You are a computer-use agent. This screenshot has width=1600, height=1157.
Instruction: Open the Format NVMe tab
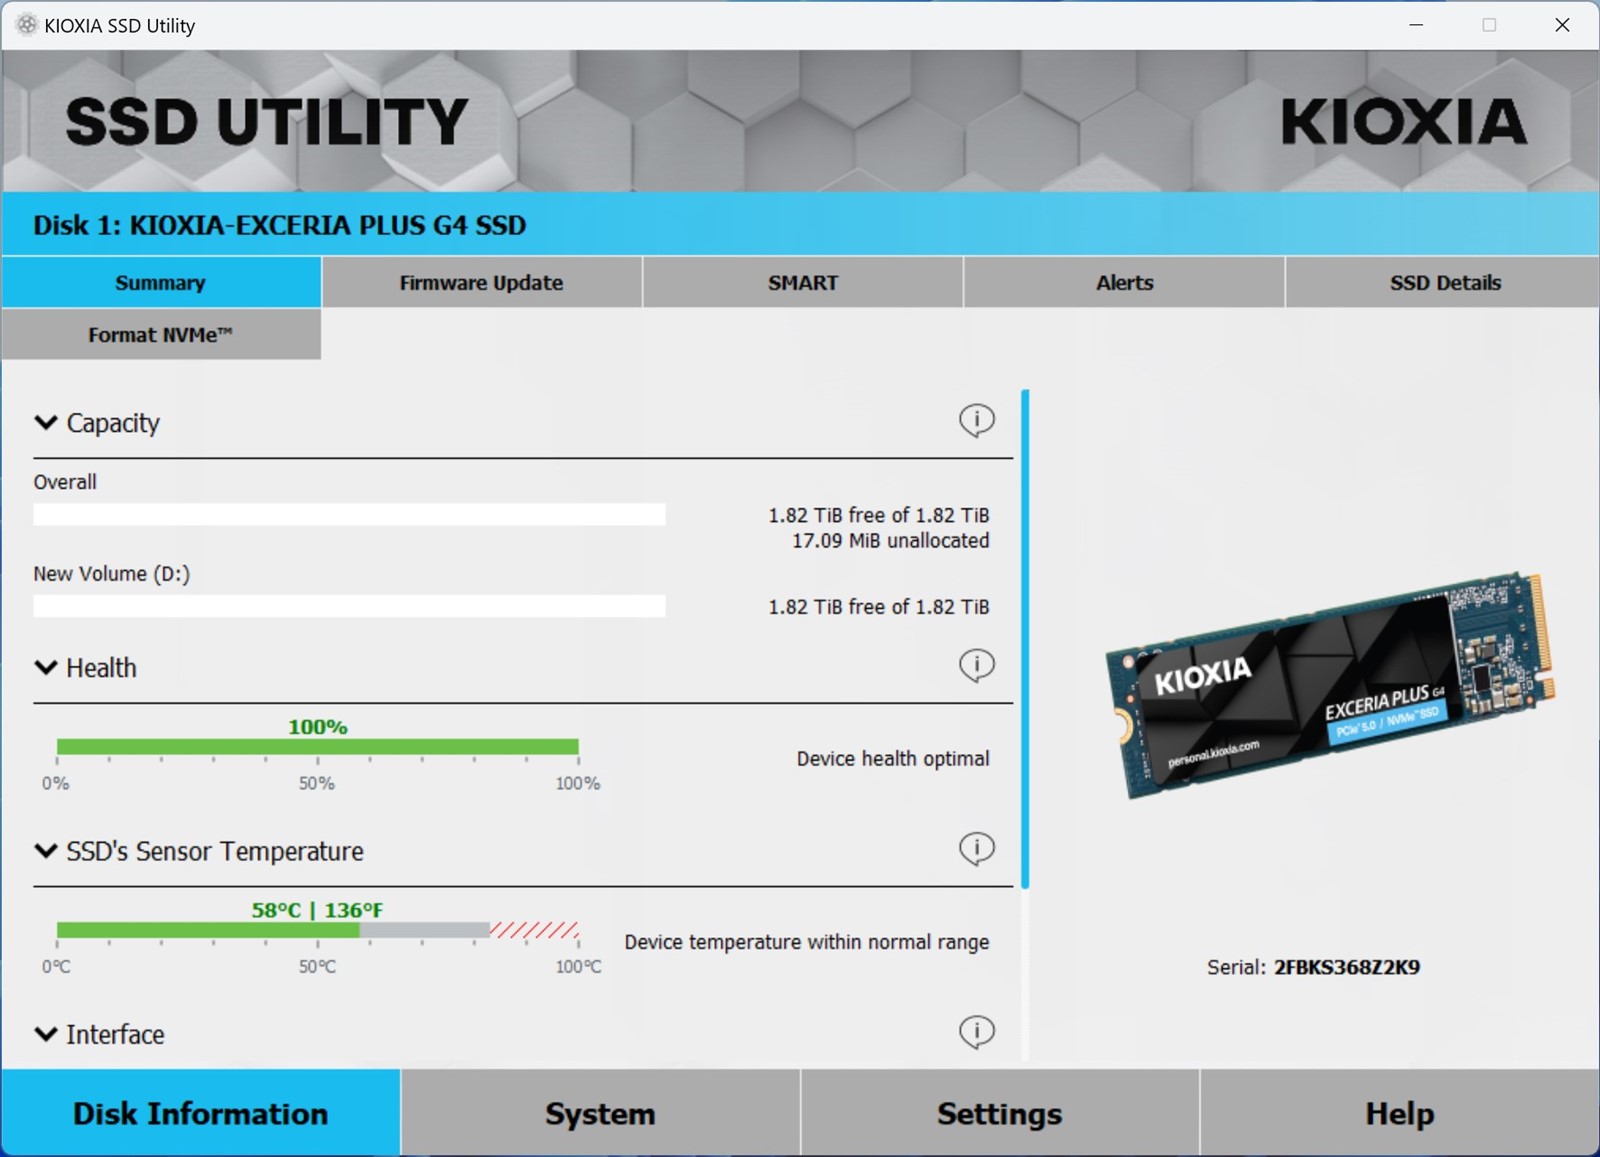pos(160,335)
